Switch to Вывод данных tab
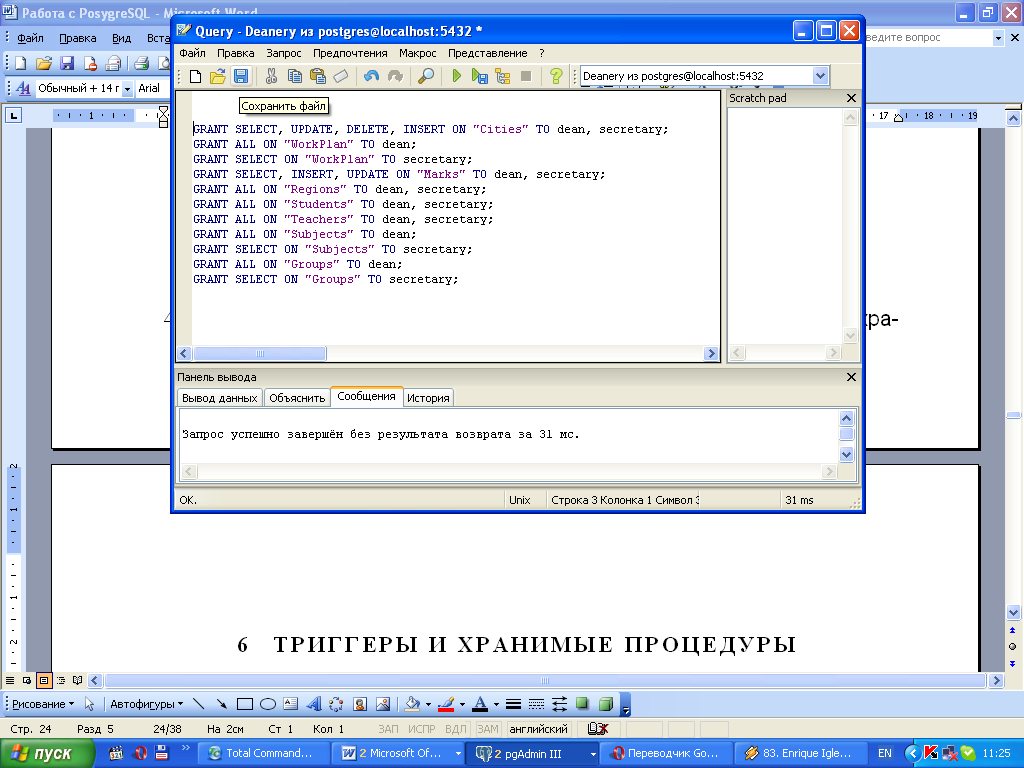This screenshot has height=768, width=1024. coord(219,398)
